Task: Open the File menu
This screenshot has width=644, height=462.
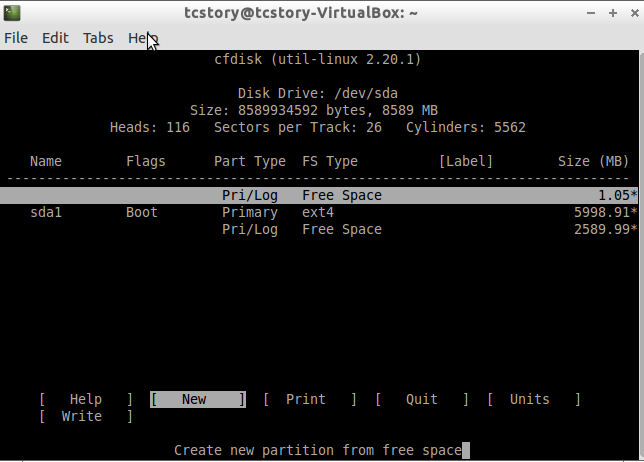Action: coord(16,38)
